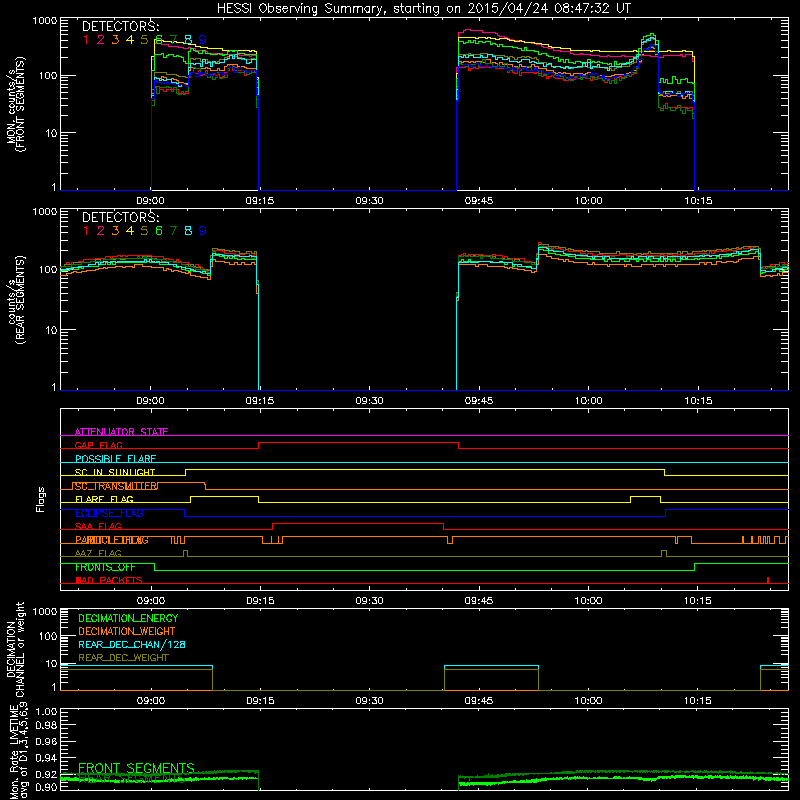Select orange detector 3 in rear segments legend
Screen dimensions: 800x800
pyautogui.click(x=115, y=231)
